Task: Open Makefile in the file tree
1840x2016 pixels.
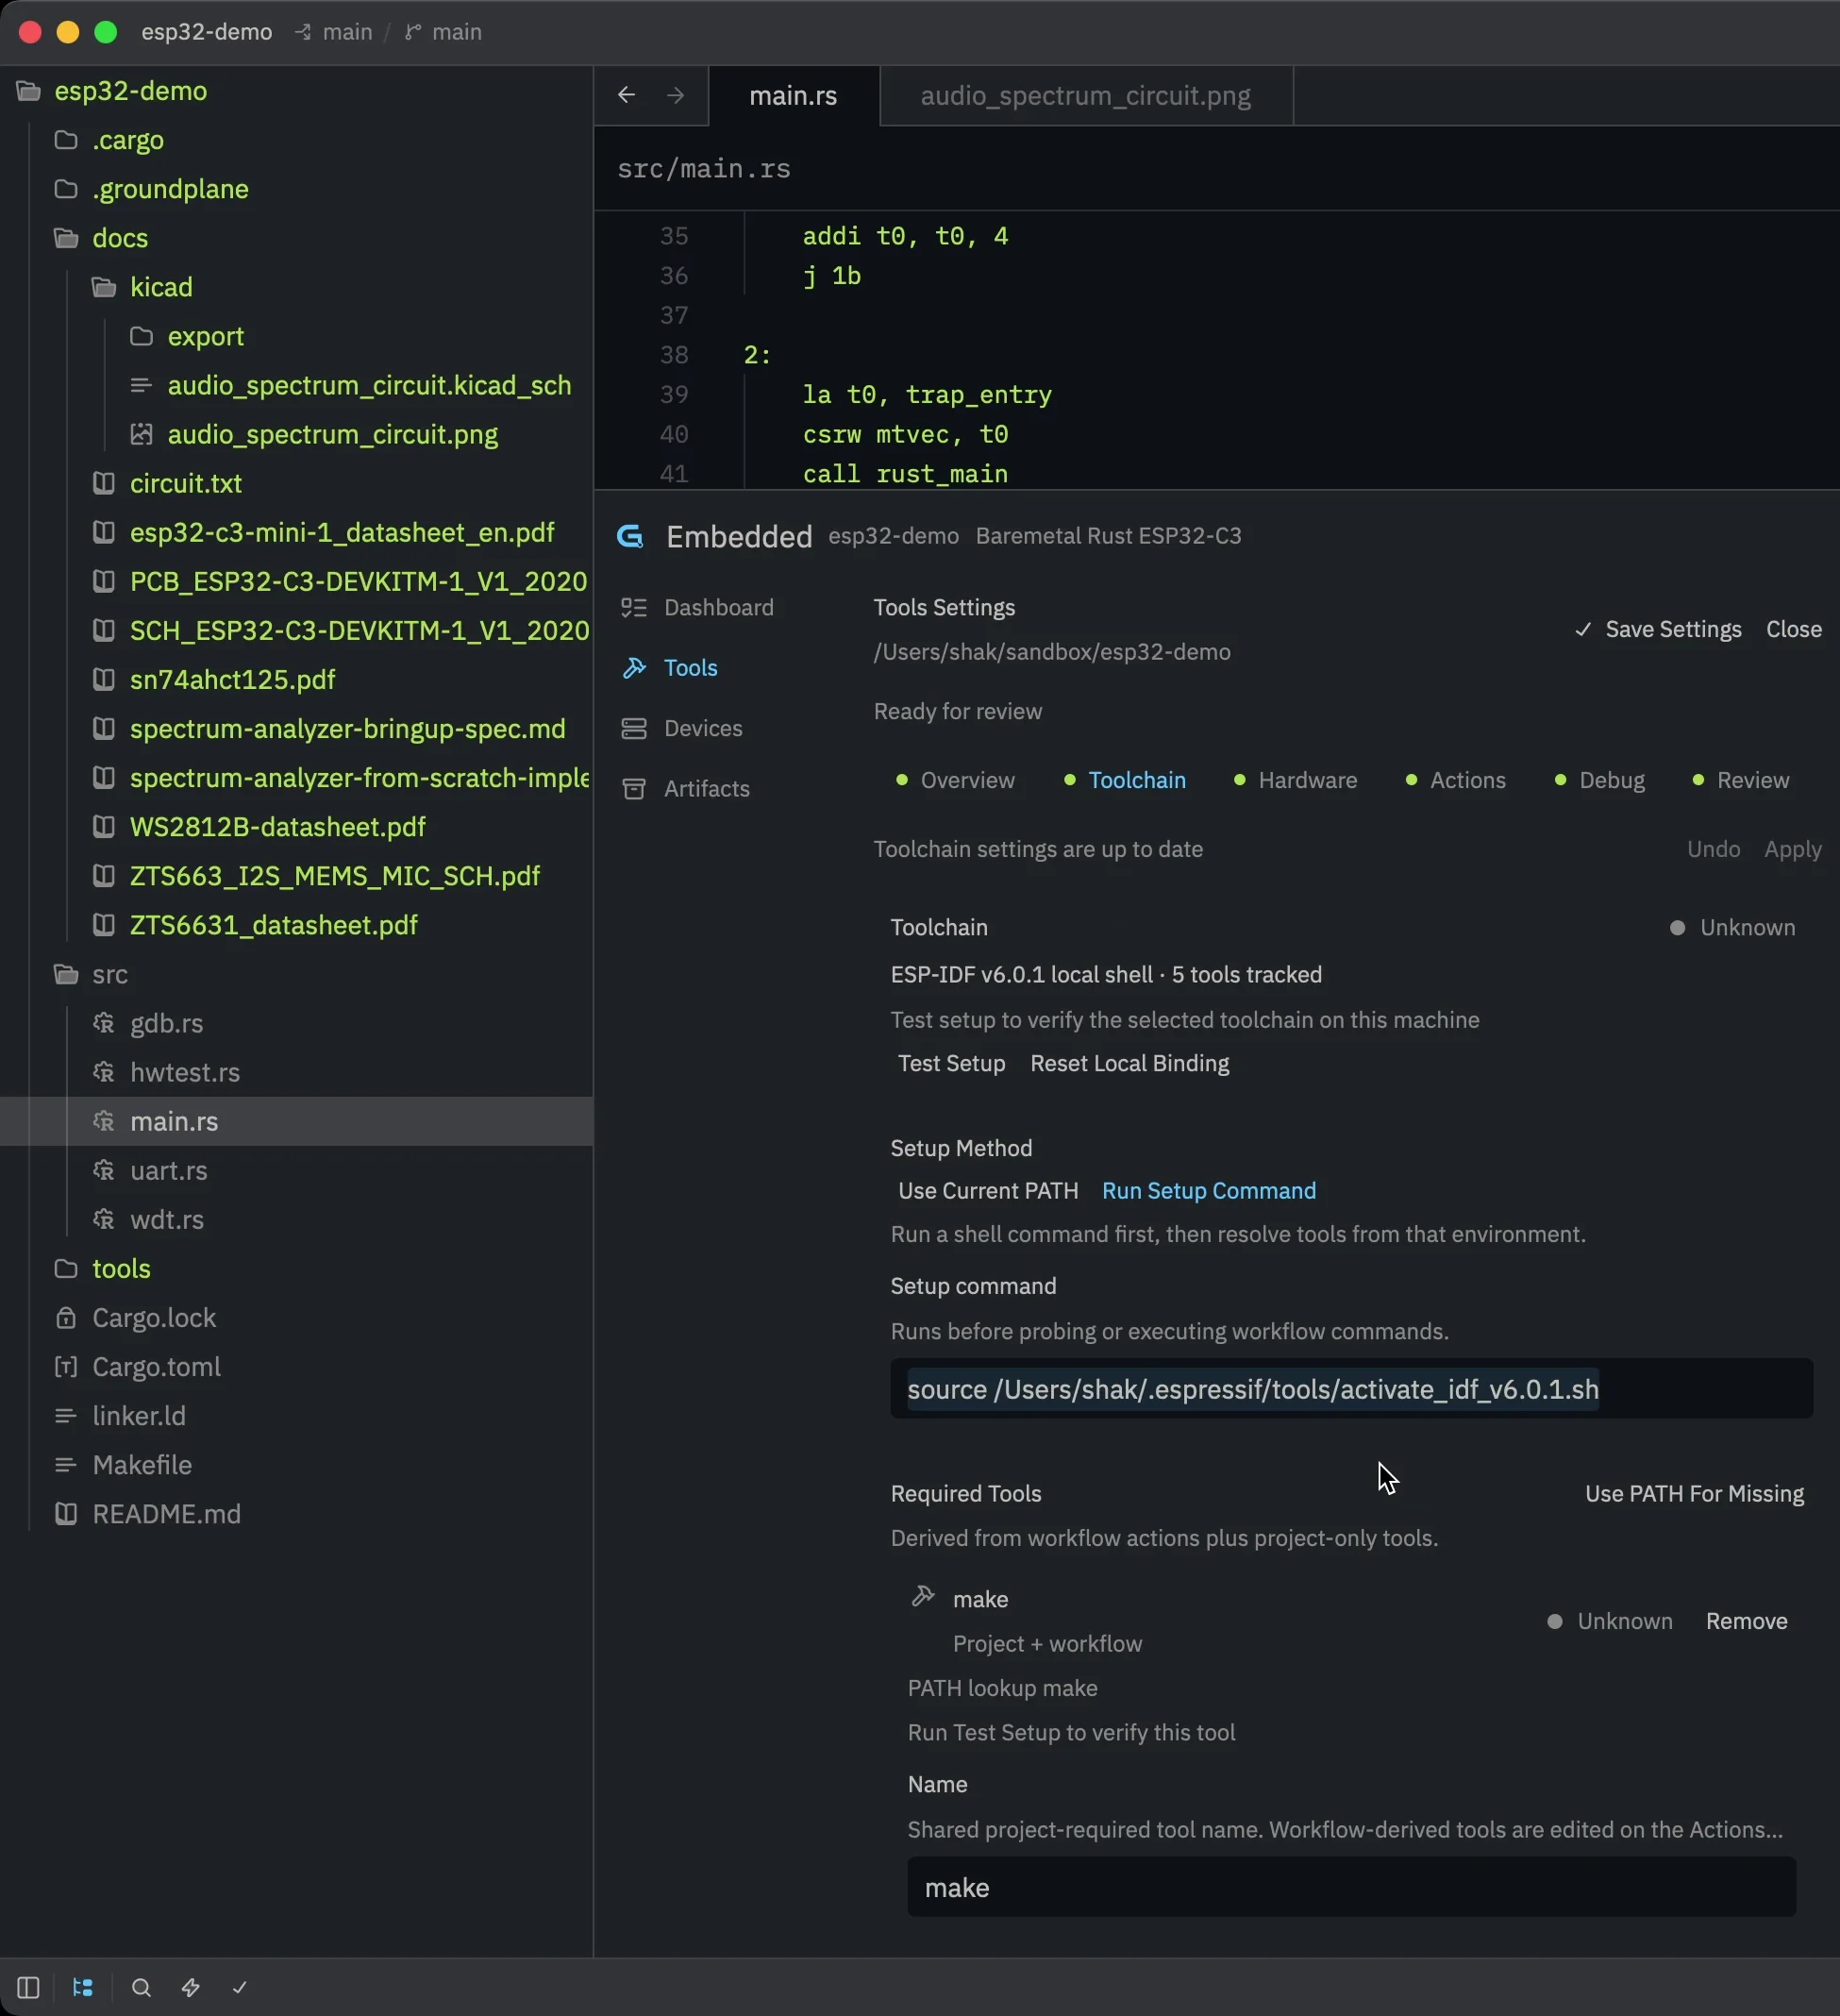Action: tap(142, 1464)
